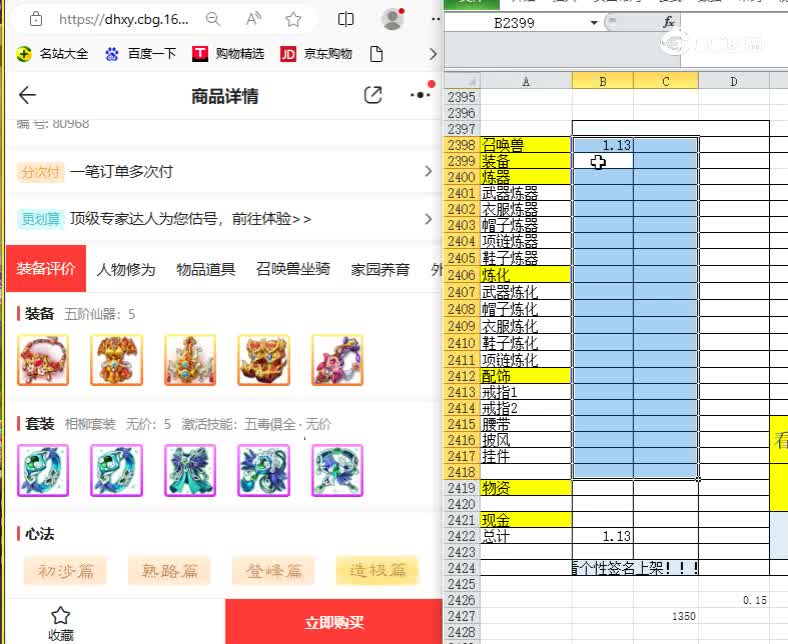Click cell 武器炼器 in row 2401
788x644 pixels.
(526, 193)
